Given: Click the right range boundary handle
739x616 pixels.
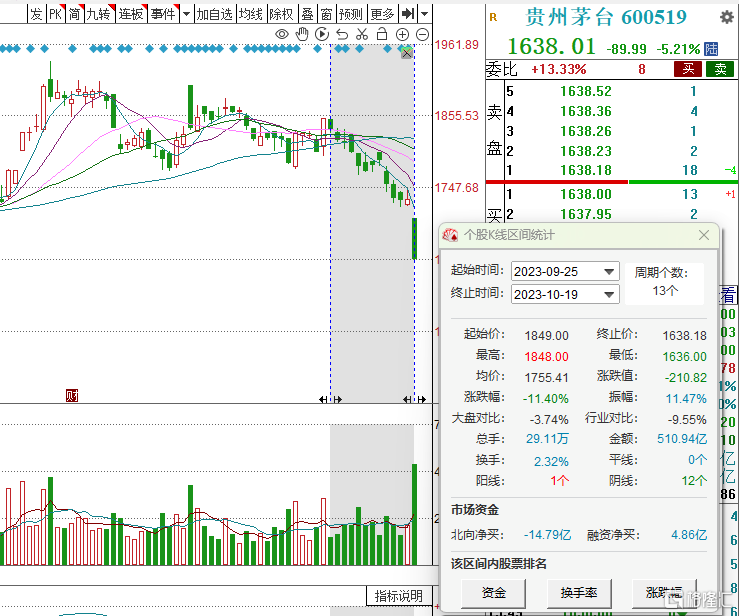Looking at the screenshot, I should [x=414, y=399].
